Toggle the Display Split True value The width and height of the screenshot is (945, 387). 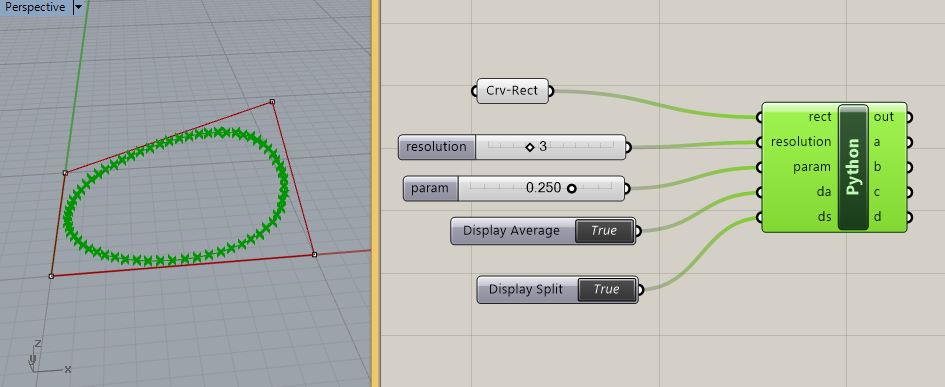tap(606, 289)
